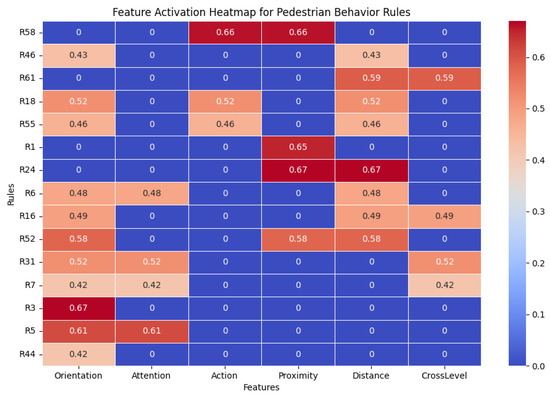Select the CrossLevel x-axis label
The height and width of the screenshot is (397, 550).
point(444,376)
